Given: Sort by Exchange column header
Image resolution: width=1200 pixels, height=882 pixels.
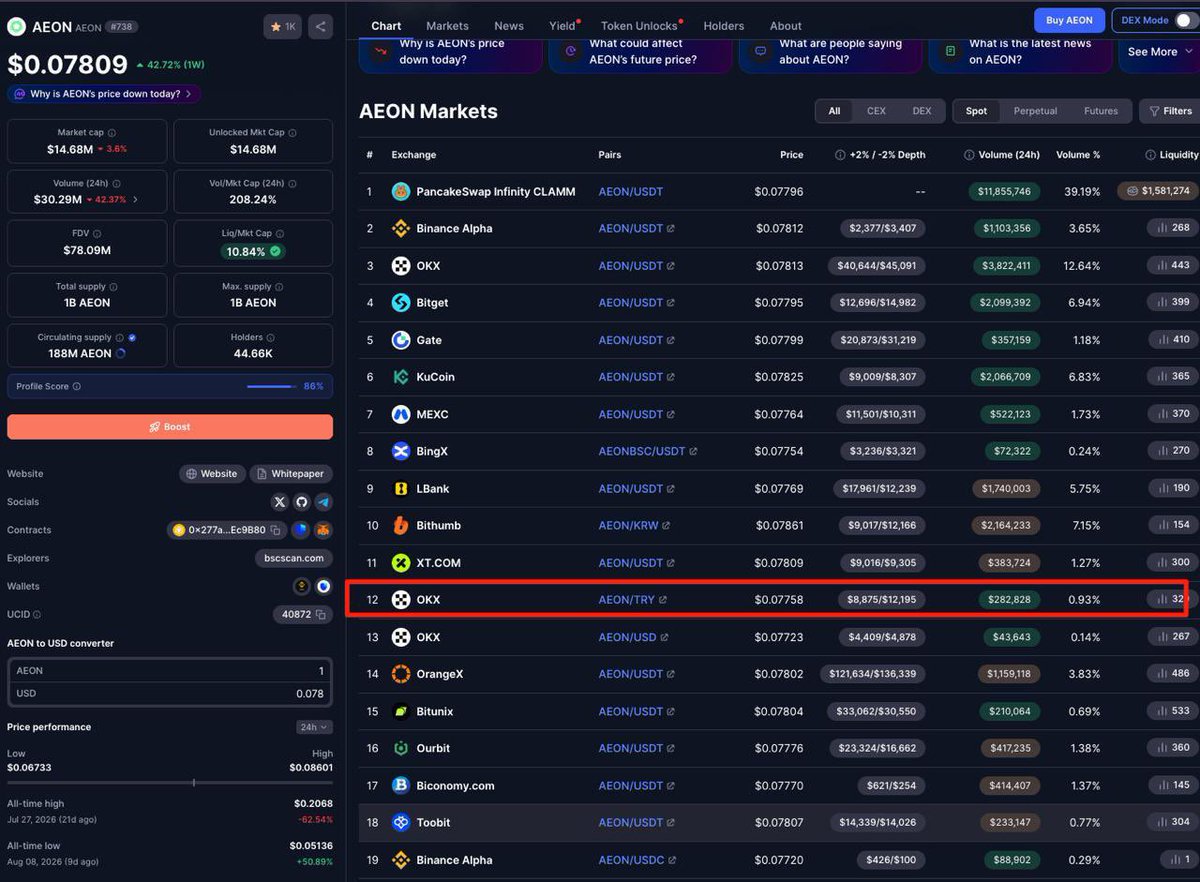Looking at the screenshot, I should (x=414, y=155).
